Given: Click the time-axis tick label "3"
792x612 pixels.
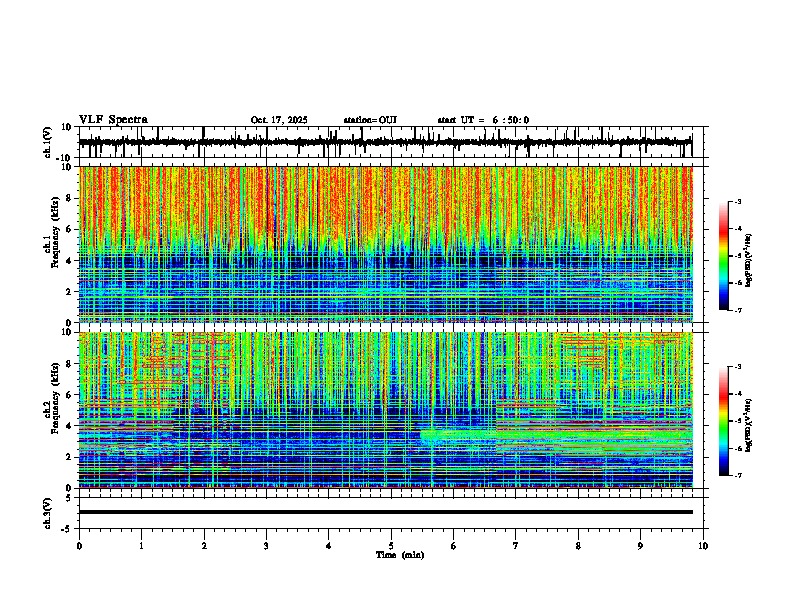Looking at the screenshot, I should pyautogui.click(x=266, y=546).
